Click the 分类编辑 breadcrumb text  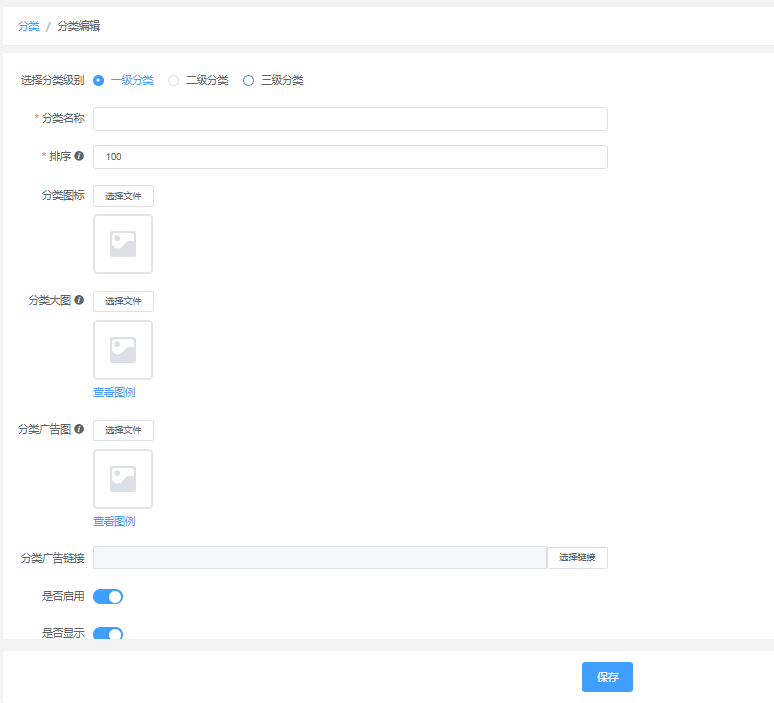pos(78,26)
